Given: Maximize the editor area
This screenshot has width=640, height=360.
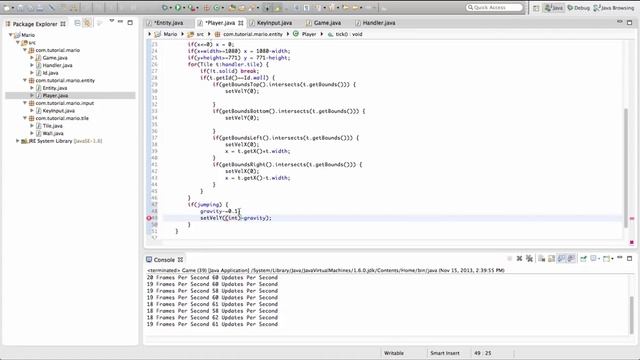Looking at the screenshot, I should 629,22.
